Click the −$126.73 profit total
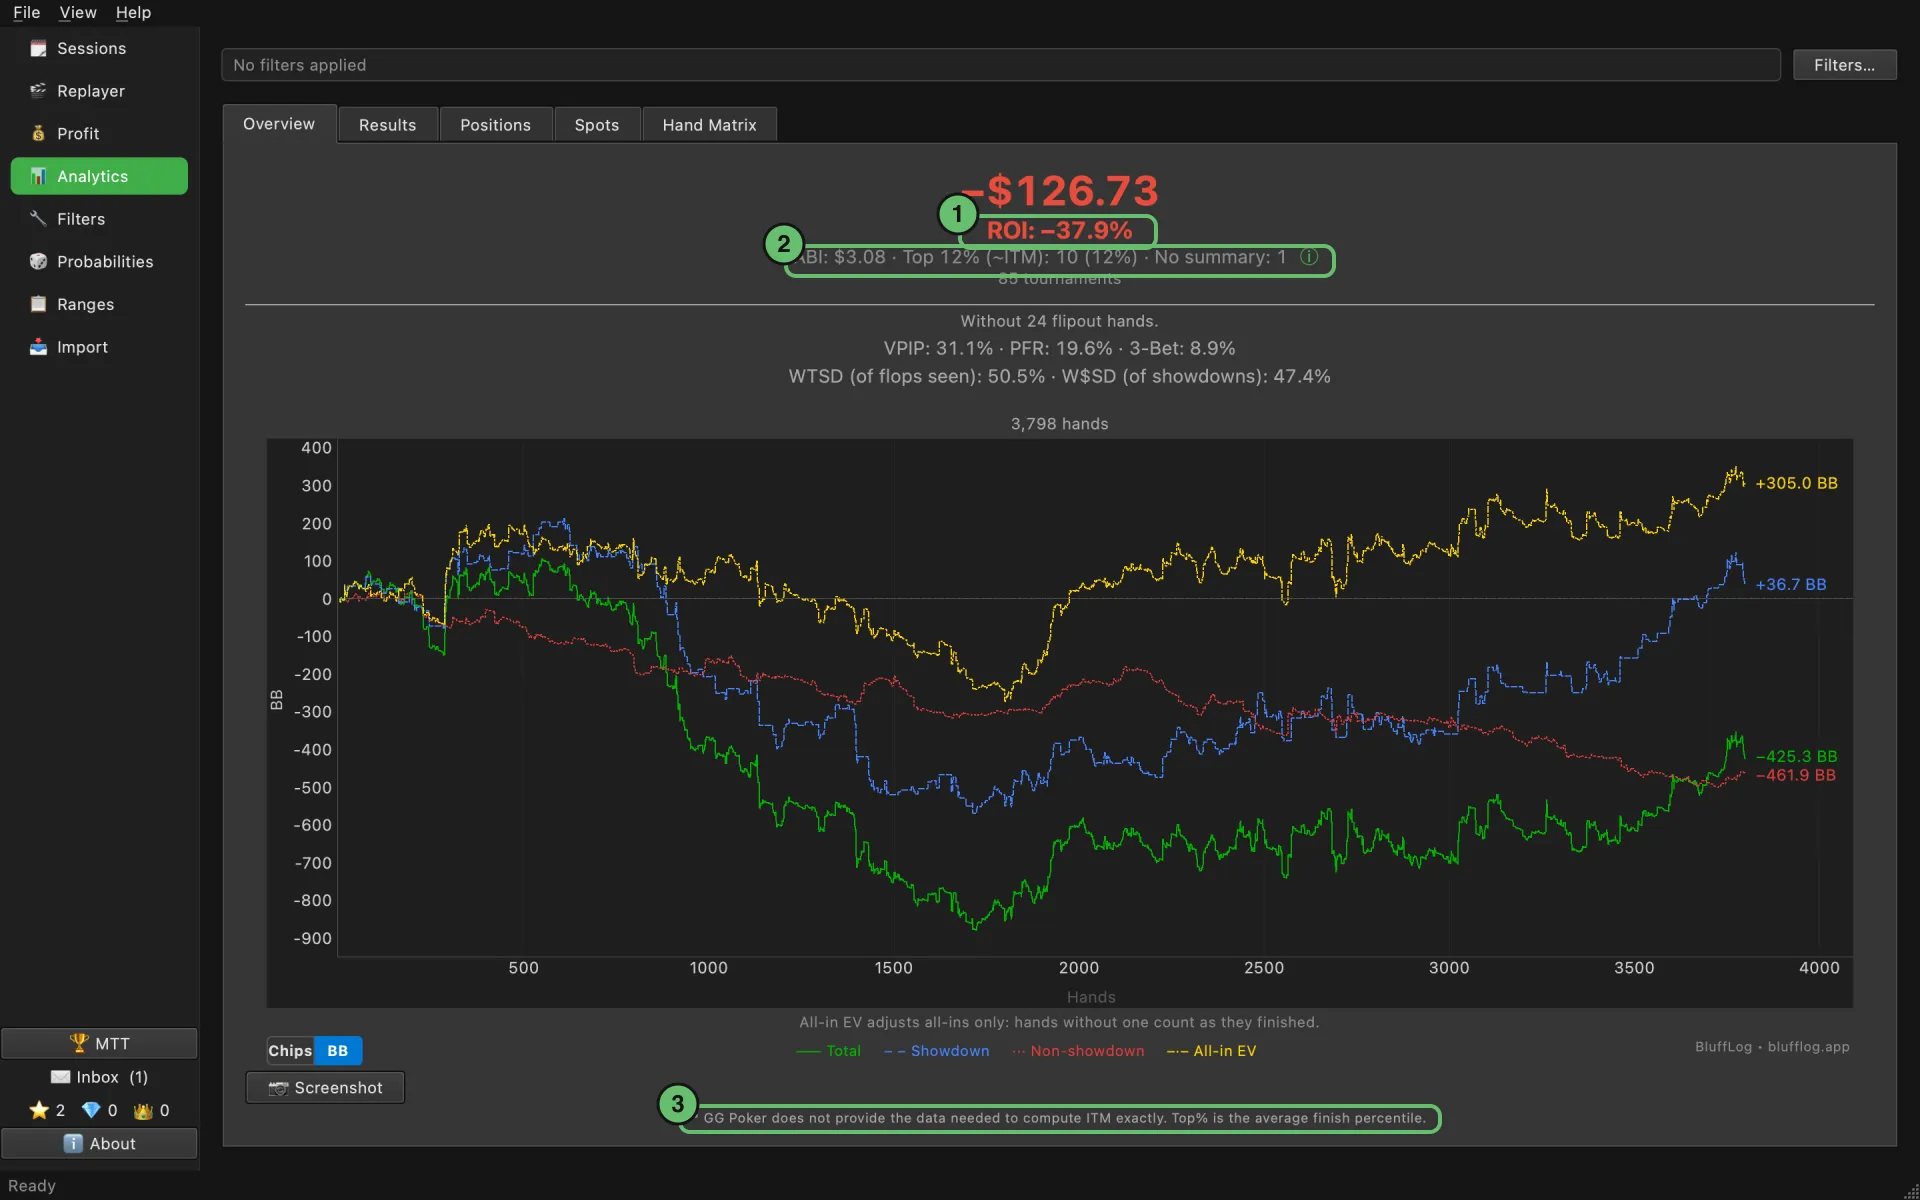 pyautogui.click(x=1059, y=190)
